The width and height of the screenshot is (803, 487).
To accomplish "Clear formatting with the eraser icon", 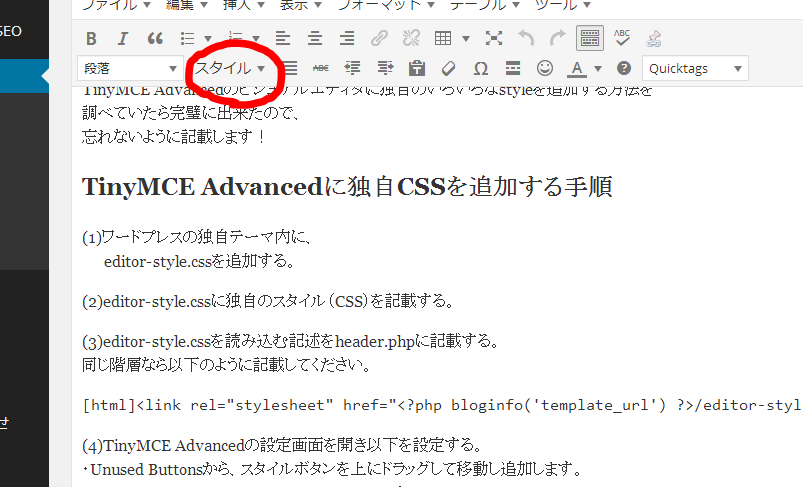I will (449, 68).
